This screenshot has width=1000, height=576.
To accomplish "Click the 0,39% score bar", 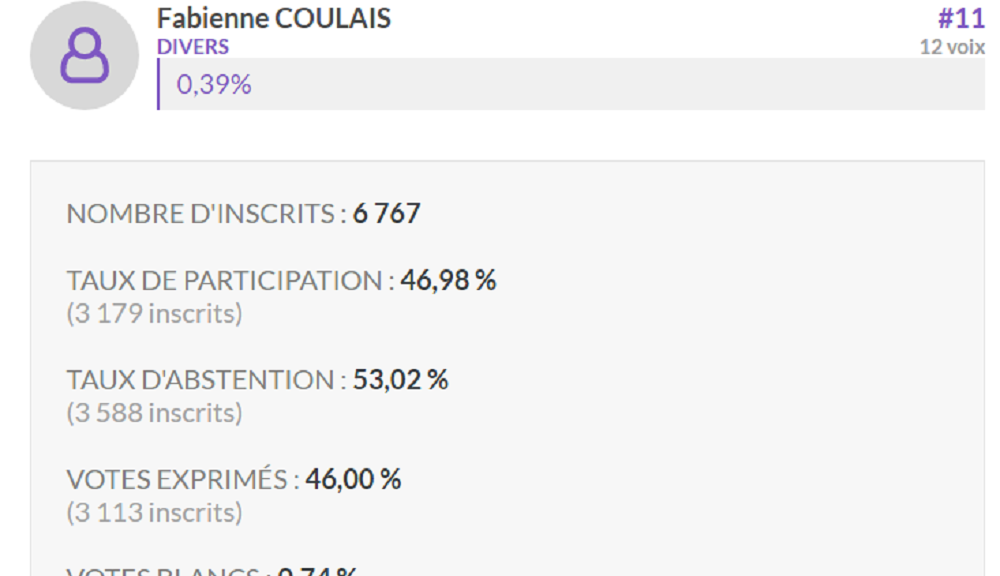I will pyautogui.click(x=571, y=84).
